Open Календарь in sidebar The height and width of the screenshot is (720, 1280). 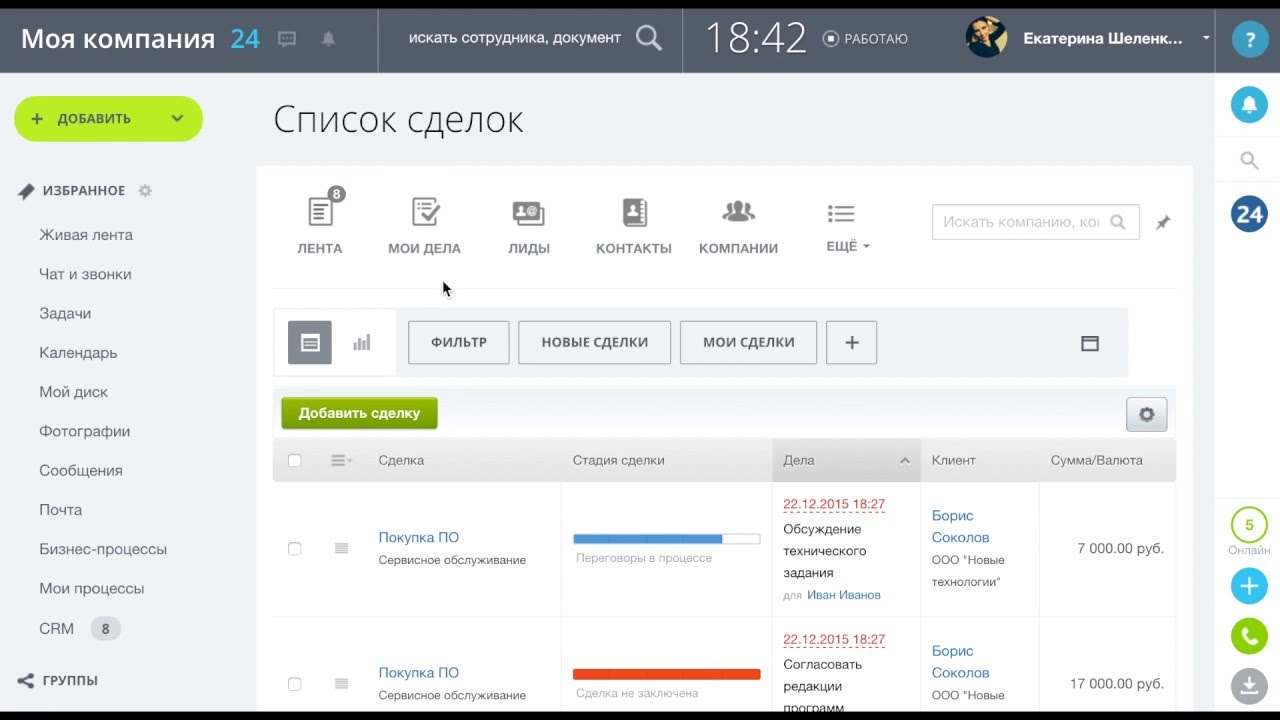coord(78,353)
